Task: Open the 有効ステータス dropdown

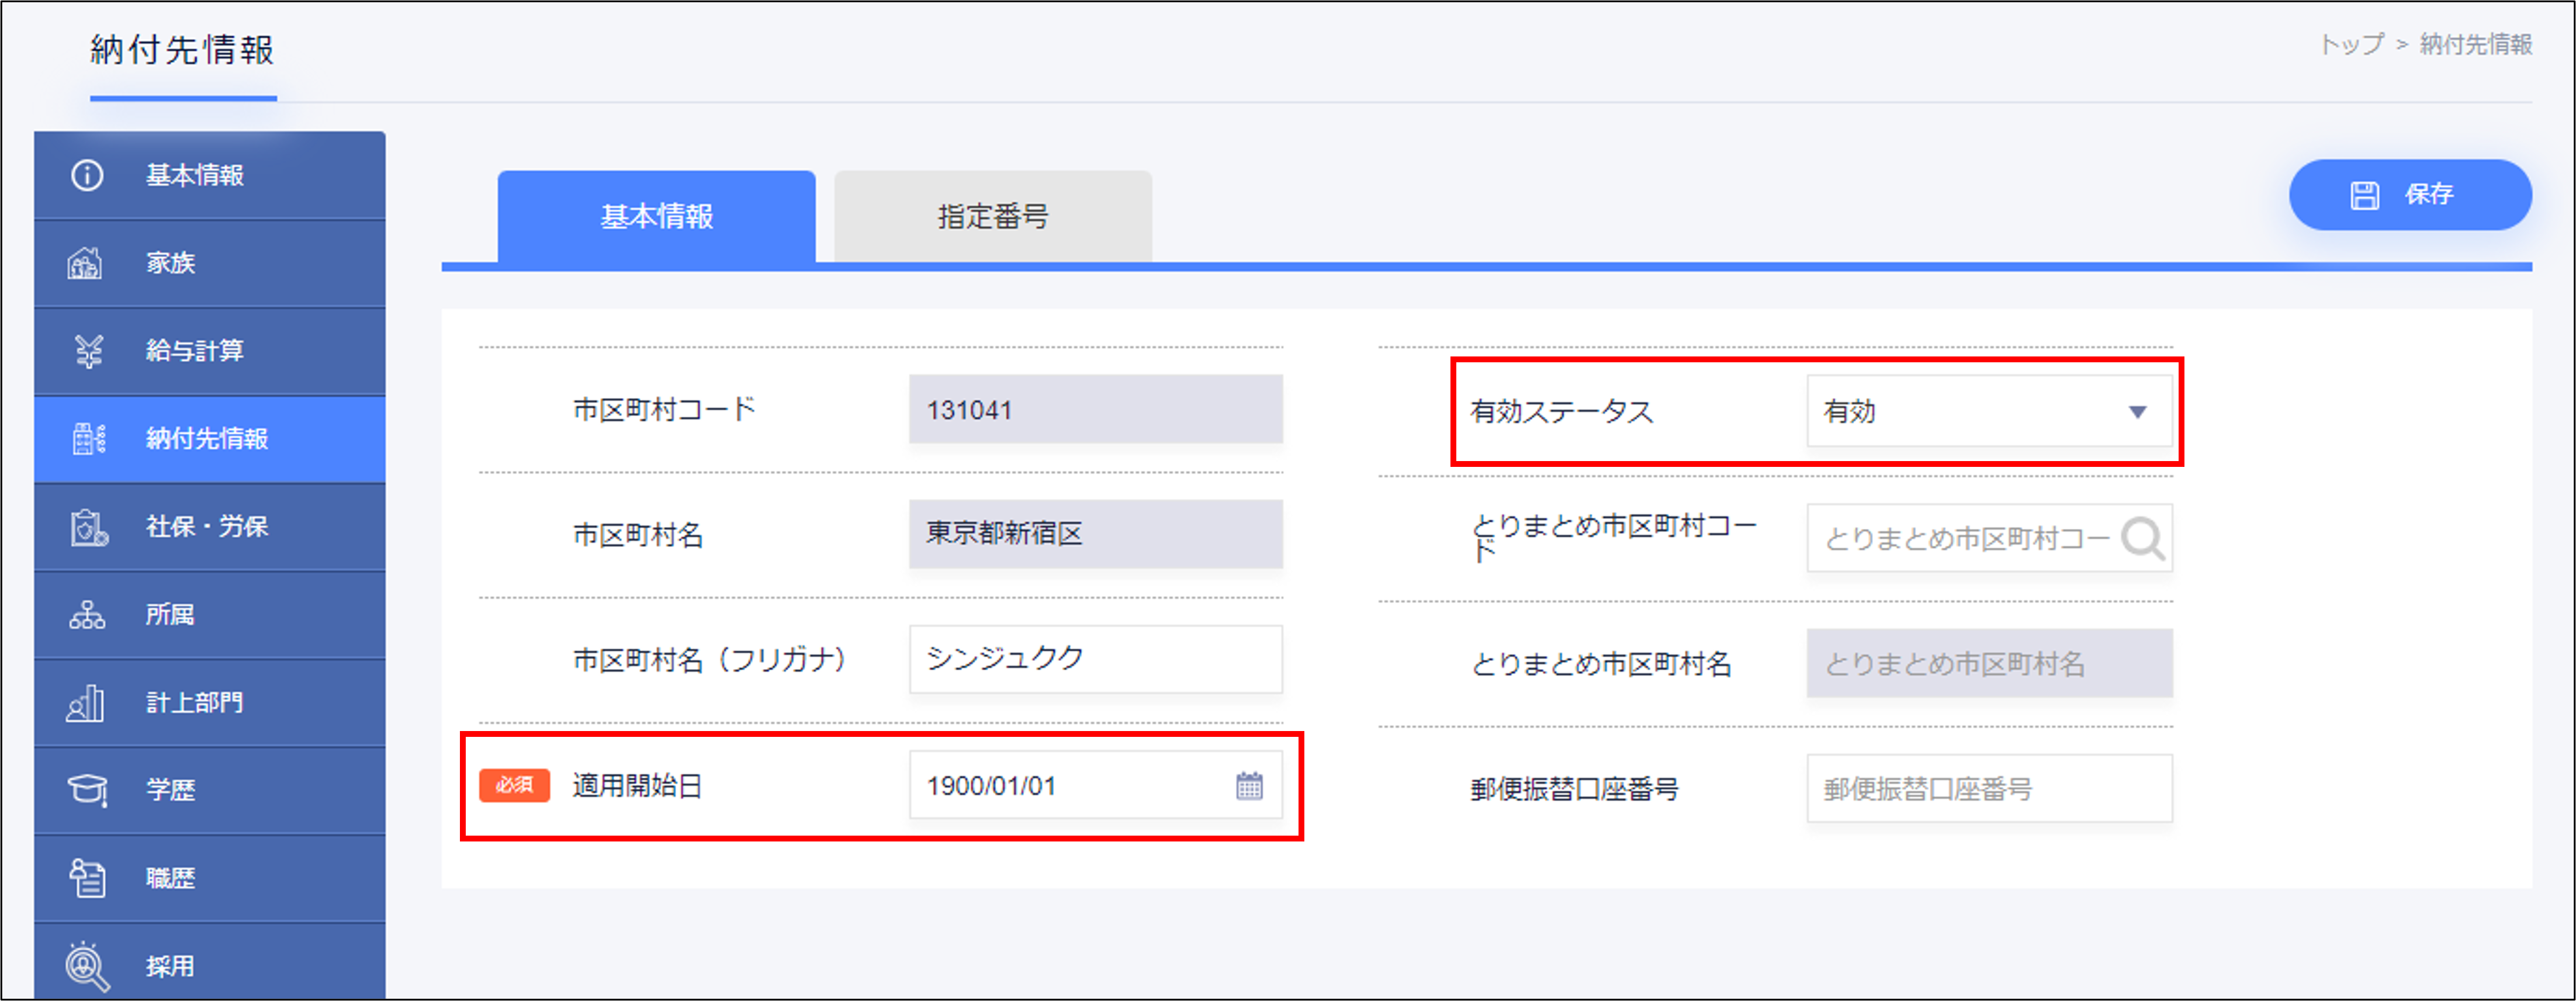Action: (1990, 410)
